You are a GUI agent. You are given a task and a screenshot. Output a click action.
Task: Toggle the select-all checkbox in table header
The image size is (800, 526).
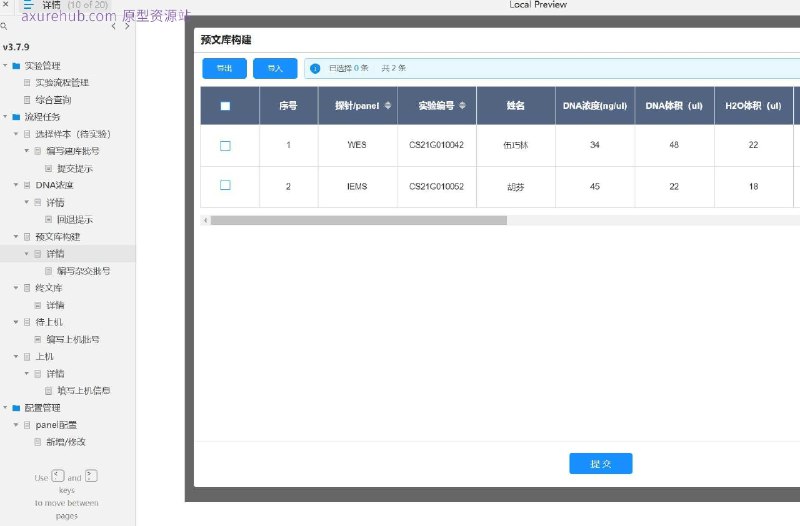225,106
